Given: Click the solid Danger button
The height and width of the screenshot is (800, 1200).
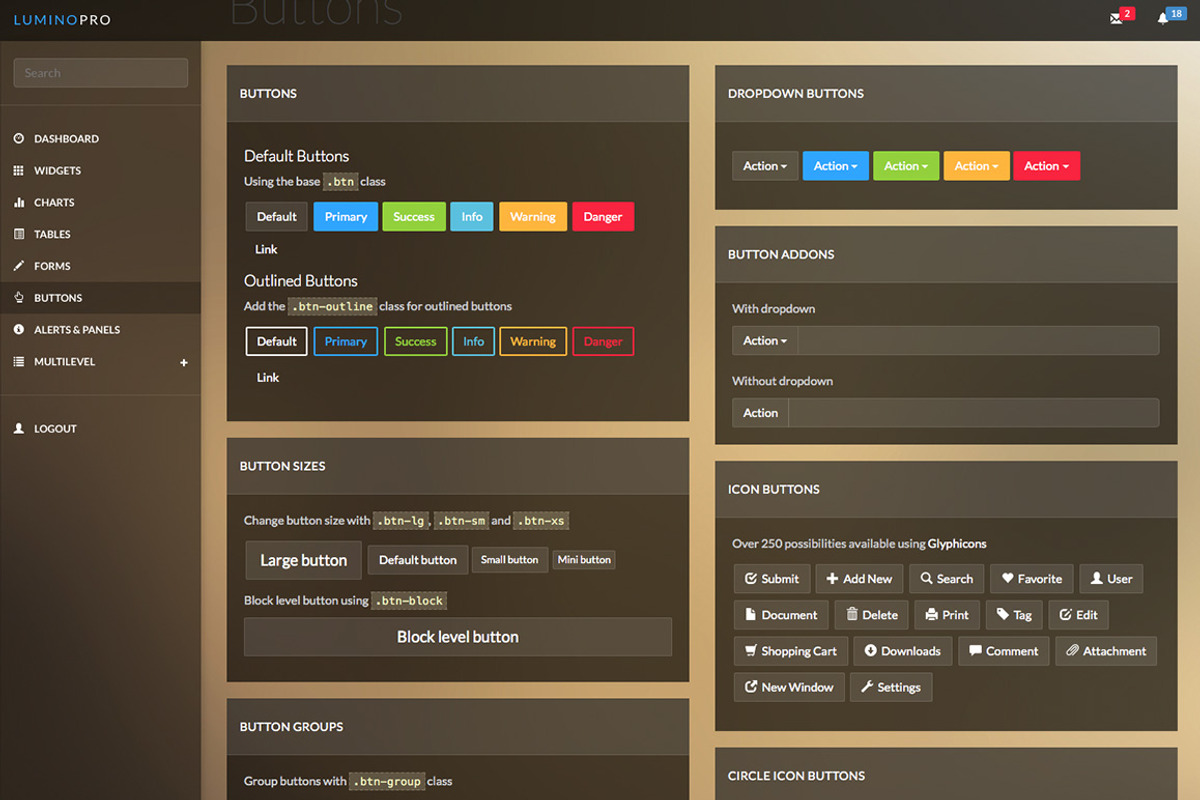Looking at the screenshot, I should 603,217.
